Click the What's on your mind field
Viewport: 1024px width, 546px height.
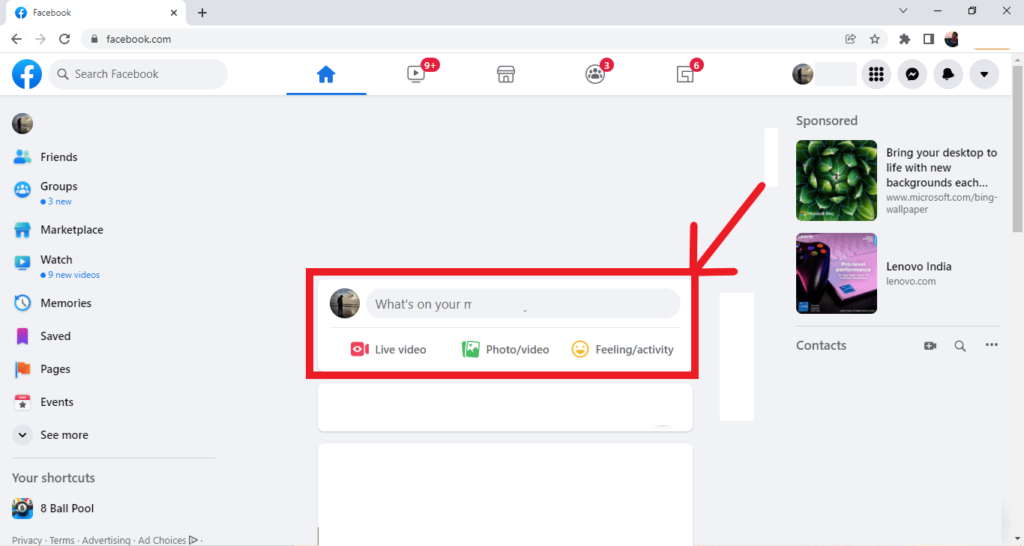coord(522,304)
